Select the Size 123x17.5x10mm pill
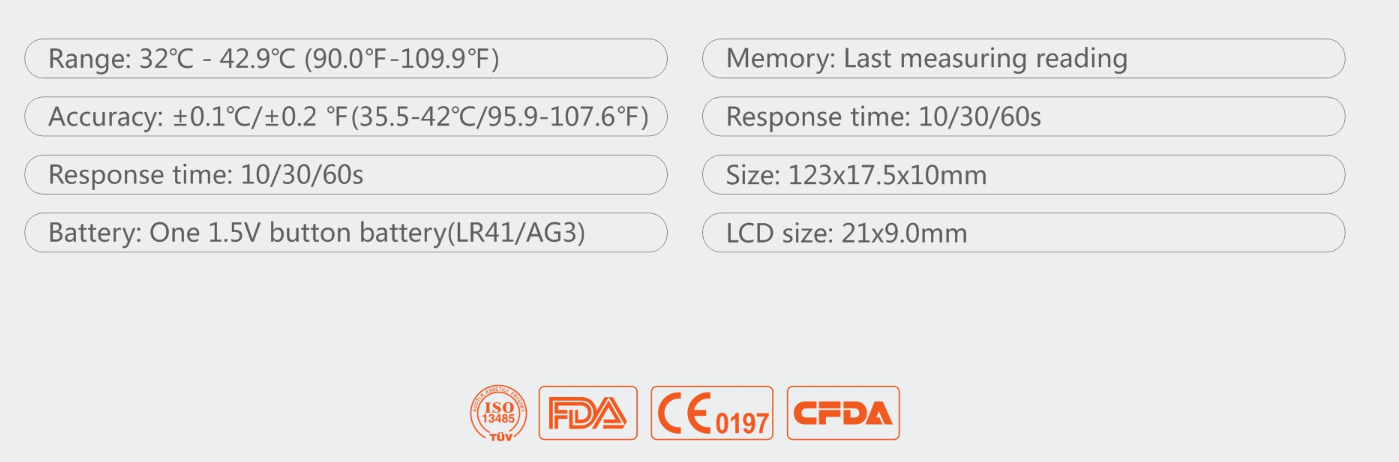Viewport: 1399px width, 462px height. tap(1023, 175)
